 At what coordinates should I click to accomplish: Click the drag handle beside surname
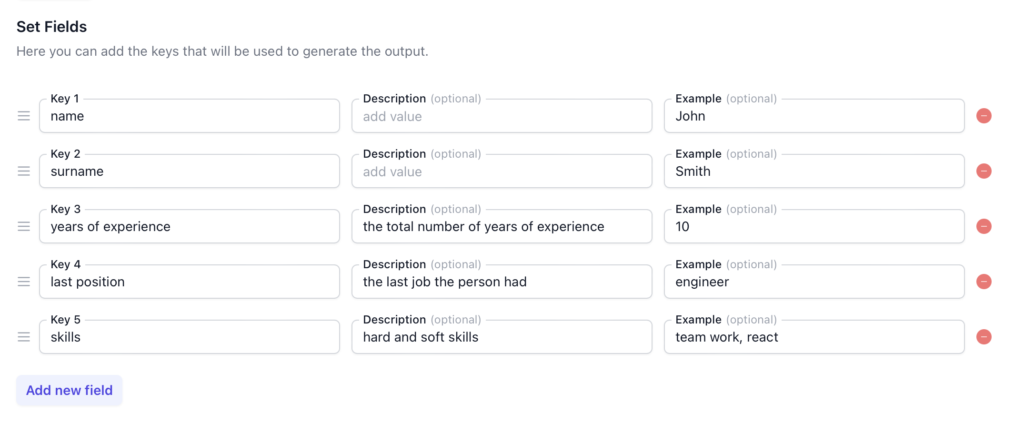(24, 171)
